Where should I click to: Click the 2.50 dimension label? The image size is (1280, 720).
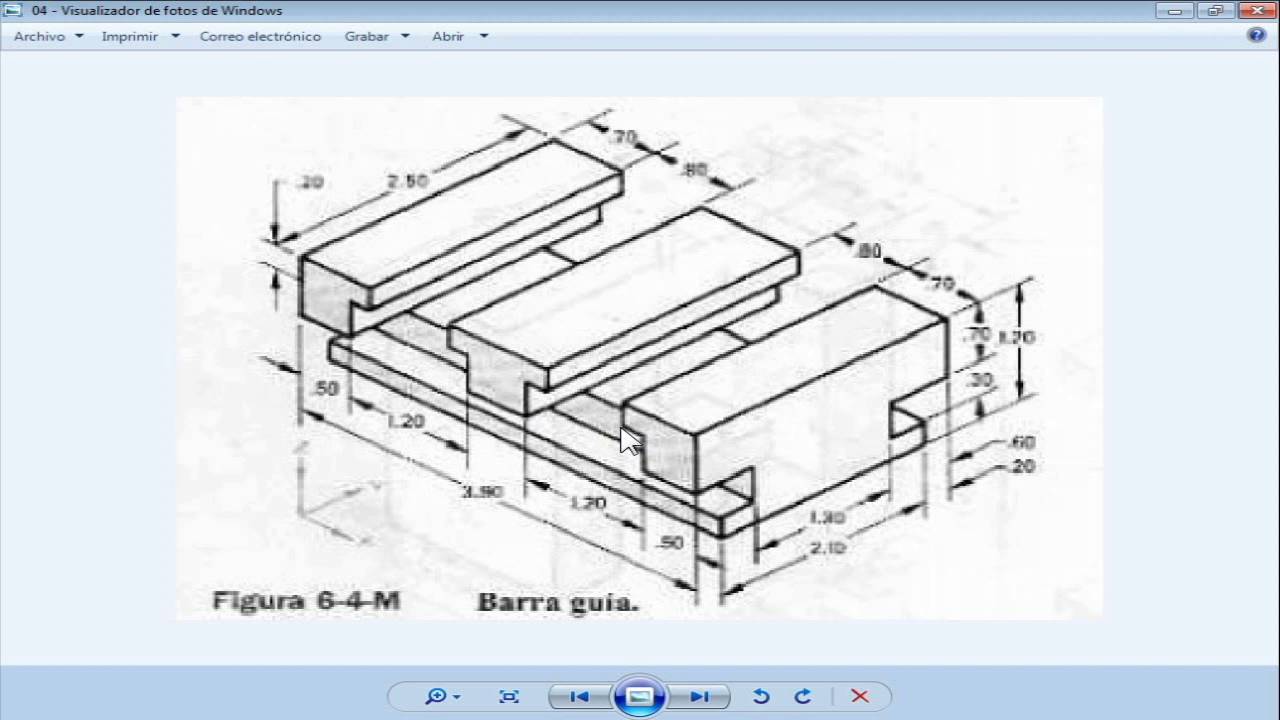click(x=408, y=181)
